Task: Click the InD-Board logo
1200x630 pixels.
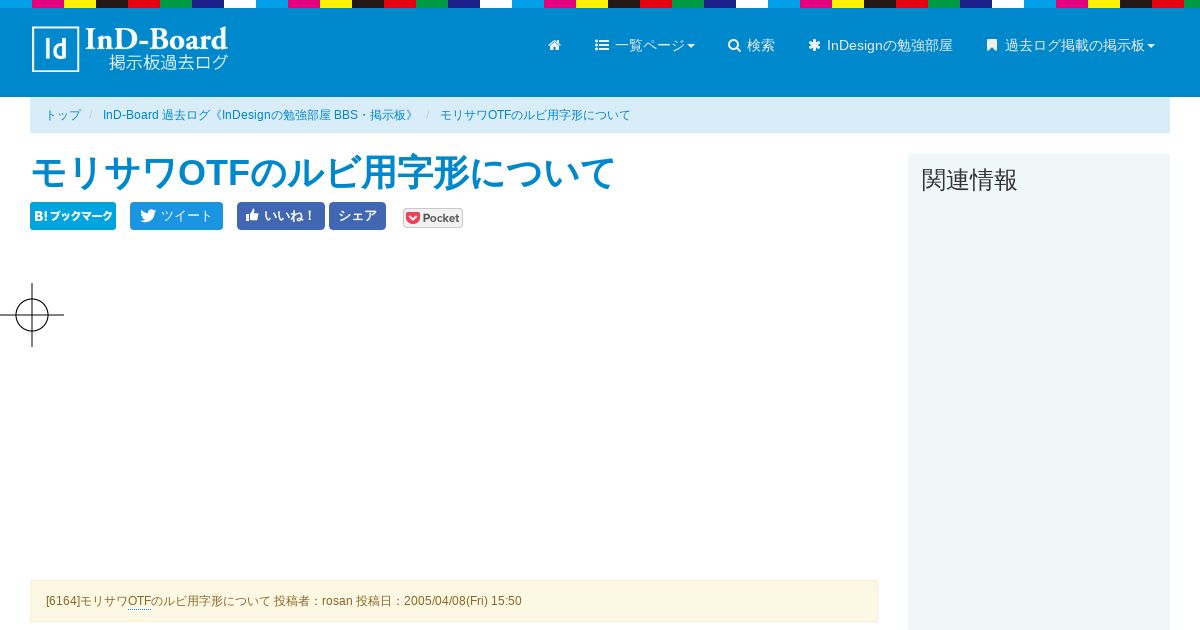Action: click(130, 49)
